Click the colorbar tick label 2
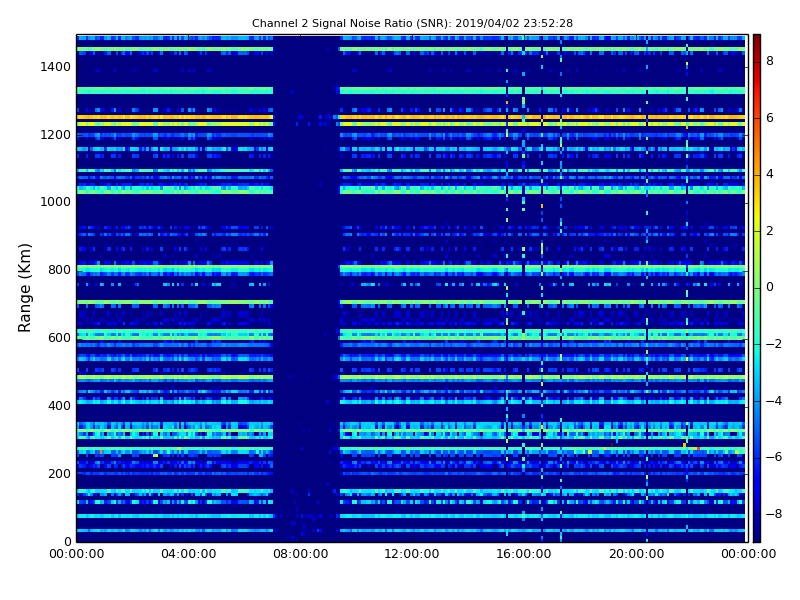This screenshot has width=800, height=600. pos(770,231)
